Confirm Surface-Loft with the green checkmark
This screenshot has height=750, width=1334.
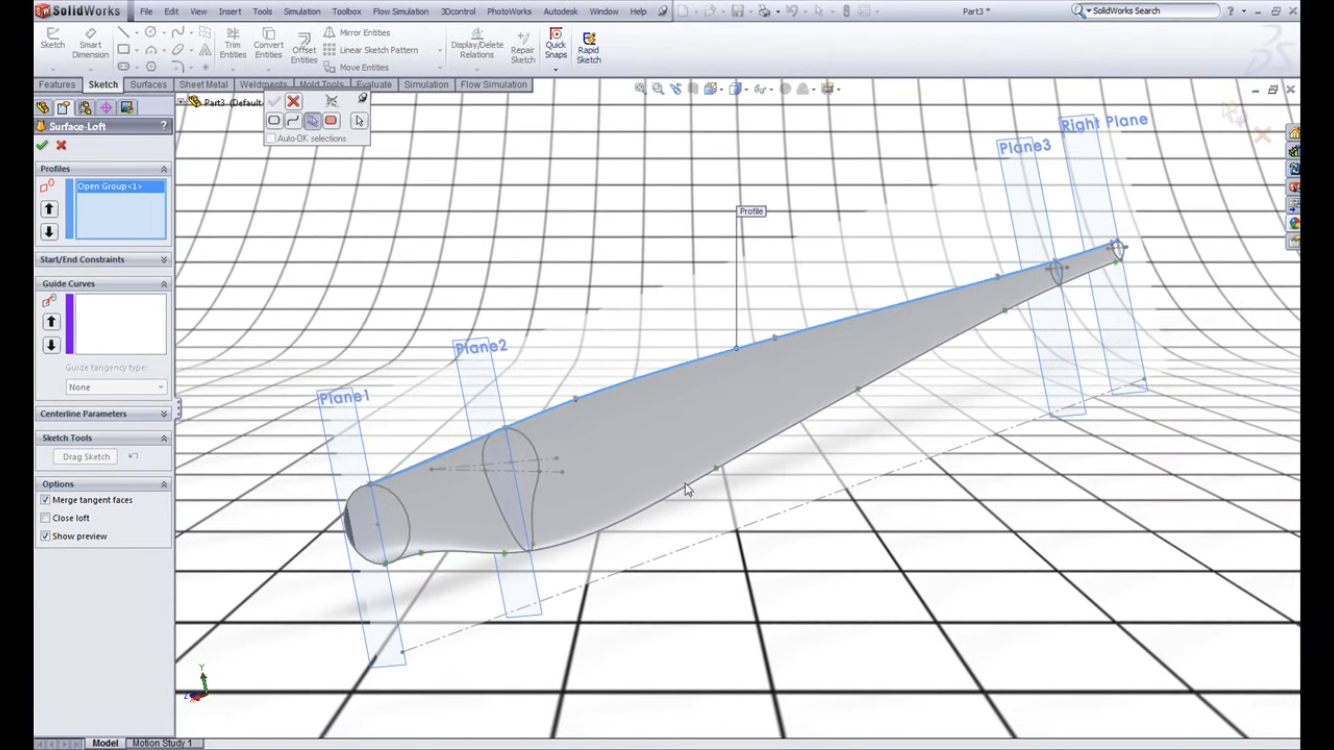tap(42, 145)
